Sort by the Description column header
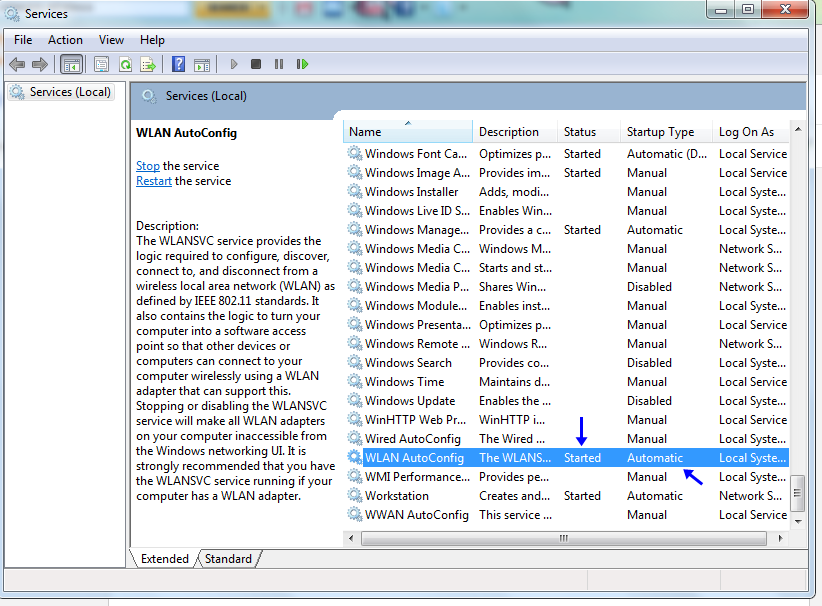The image size is (822, 606). pyautogui.click(x=515, y=132)
